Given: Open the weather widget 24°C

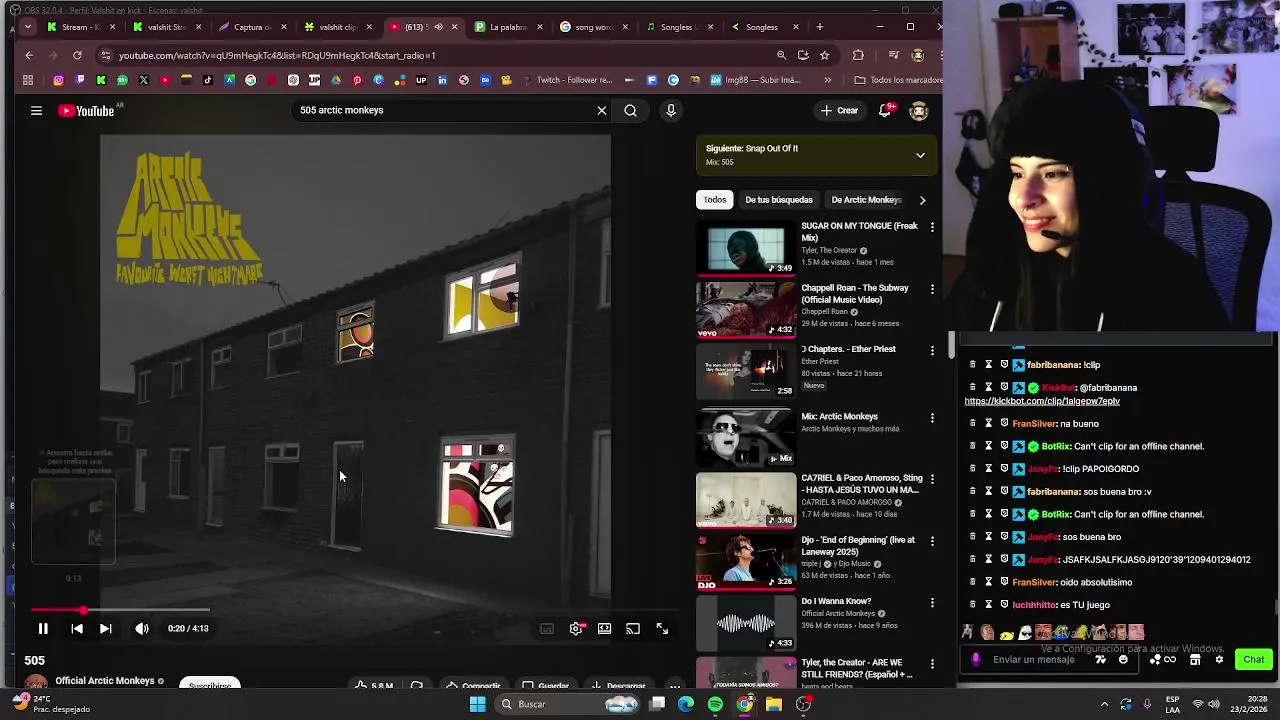Looking at the screenshot, I should click(x=52, y=704).
